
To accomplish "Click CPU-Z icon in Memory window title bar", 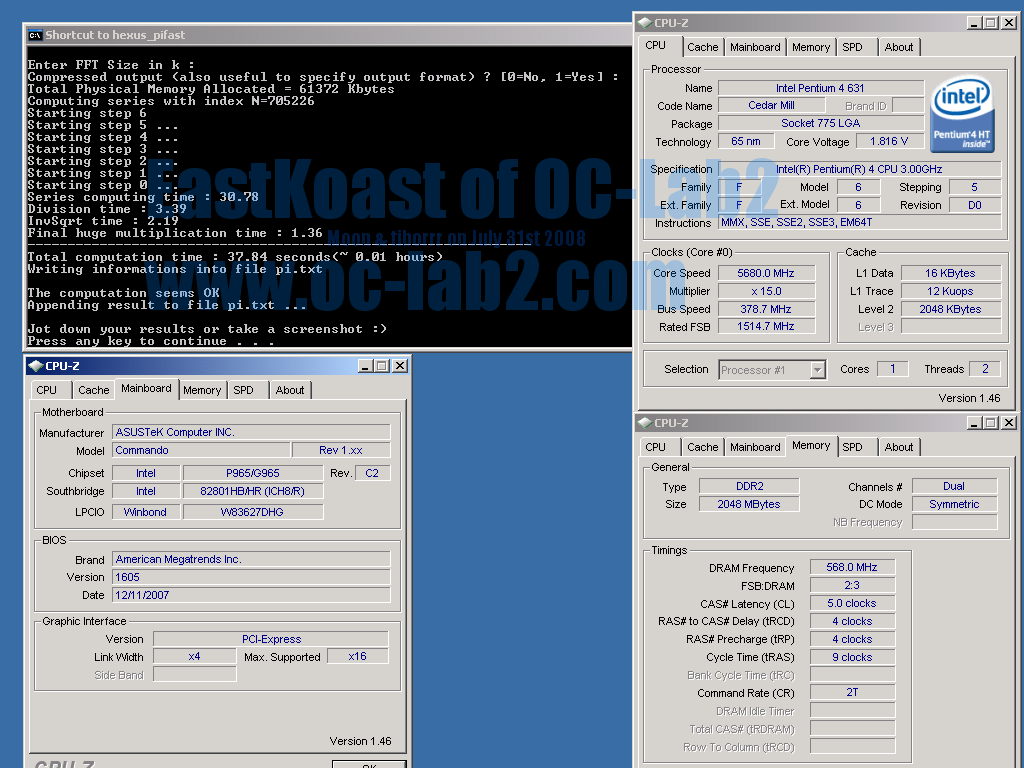I will pos(645,423).
